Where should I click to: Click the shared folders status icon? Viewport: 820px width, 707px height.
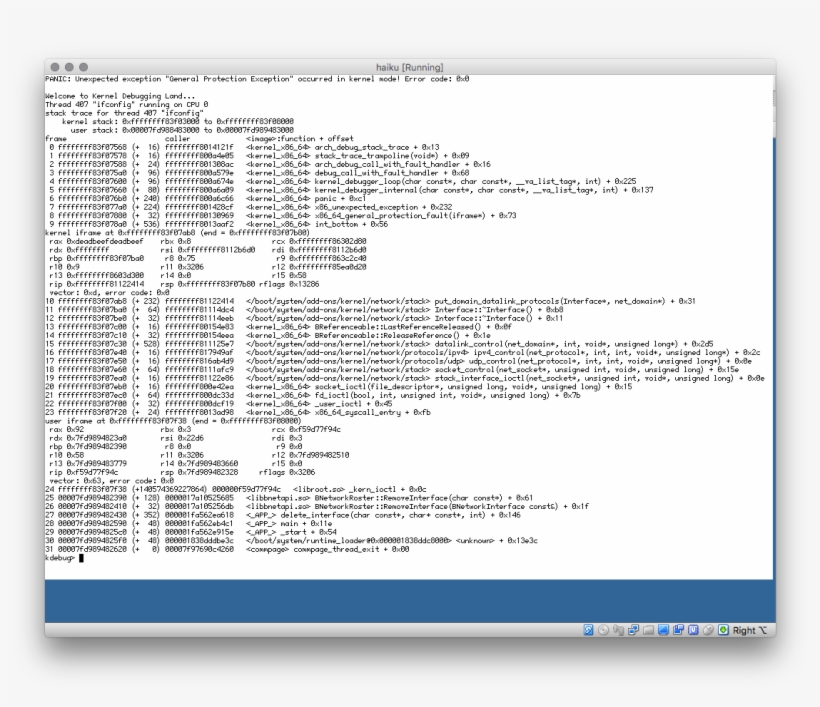click(648, 631)
